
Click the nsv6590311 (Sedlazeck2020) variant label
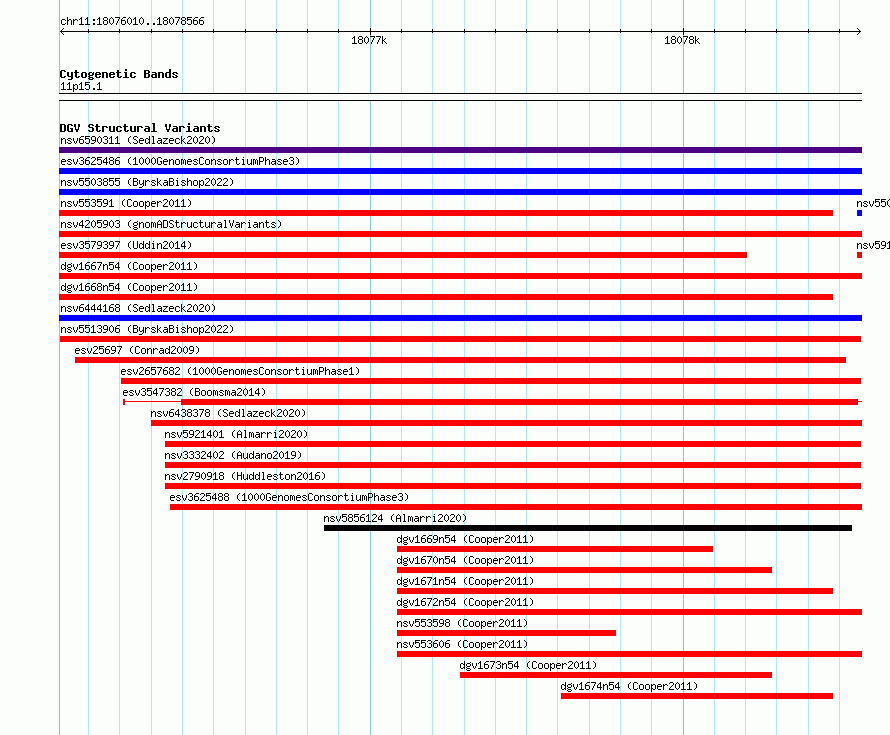[138, 140]
